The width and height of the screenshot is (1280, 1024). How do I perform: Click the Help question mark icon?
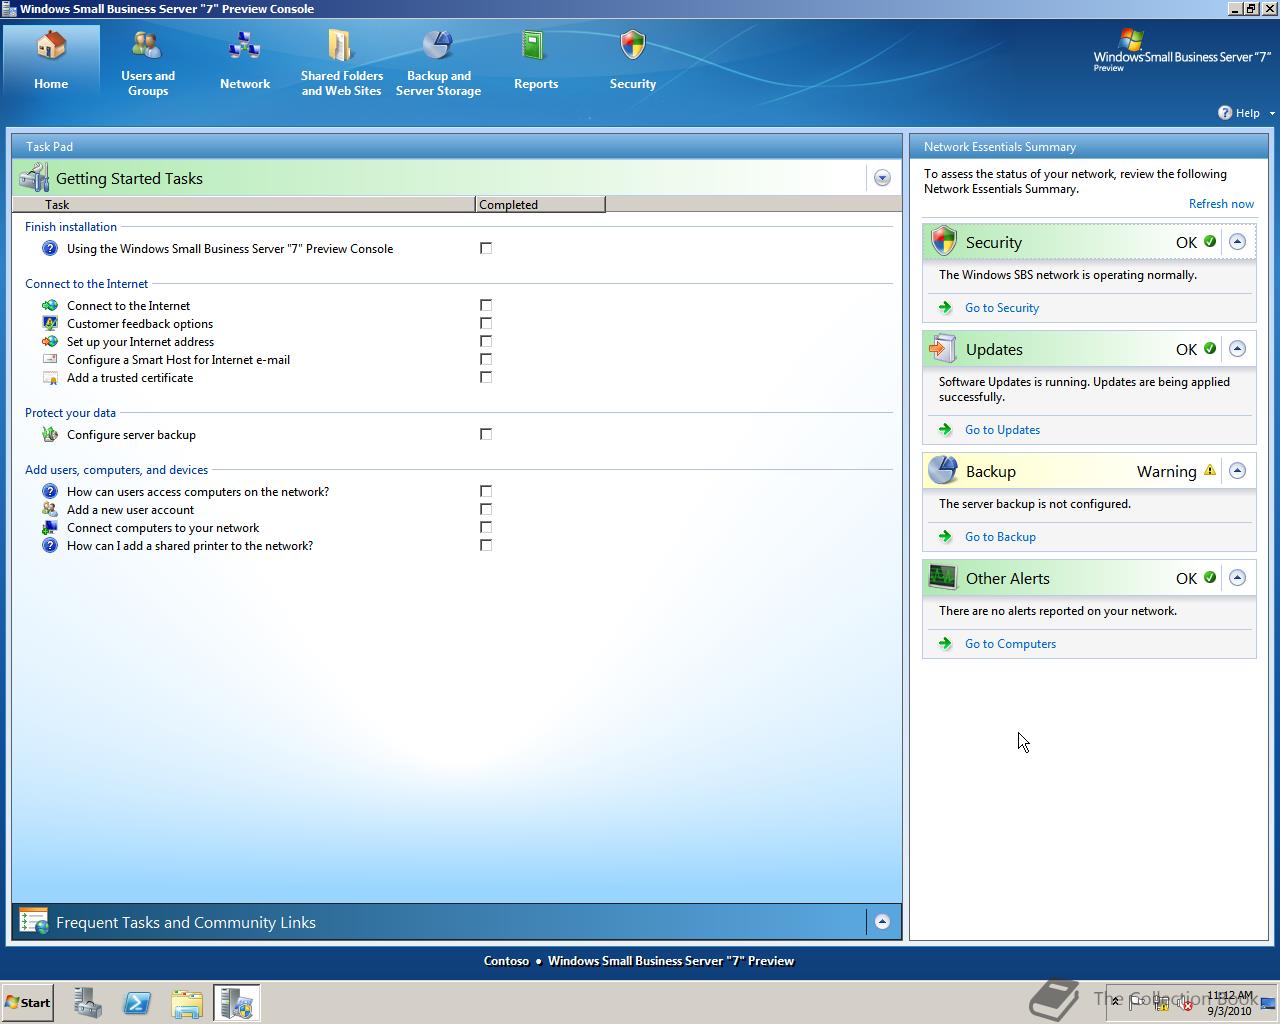tap(1225, 112)
